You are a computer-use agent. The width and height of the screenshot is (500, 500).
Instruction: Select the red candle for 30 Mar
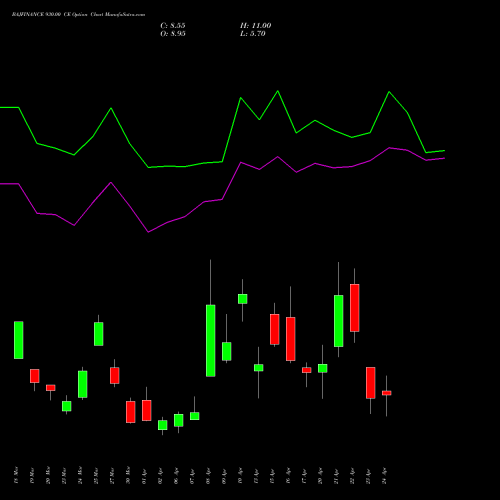[x=130, y=412]
